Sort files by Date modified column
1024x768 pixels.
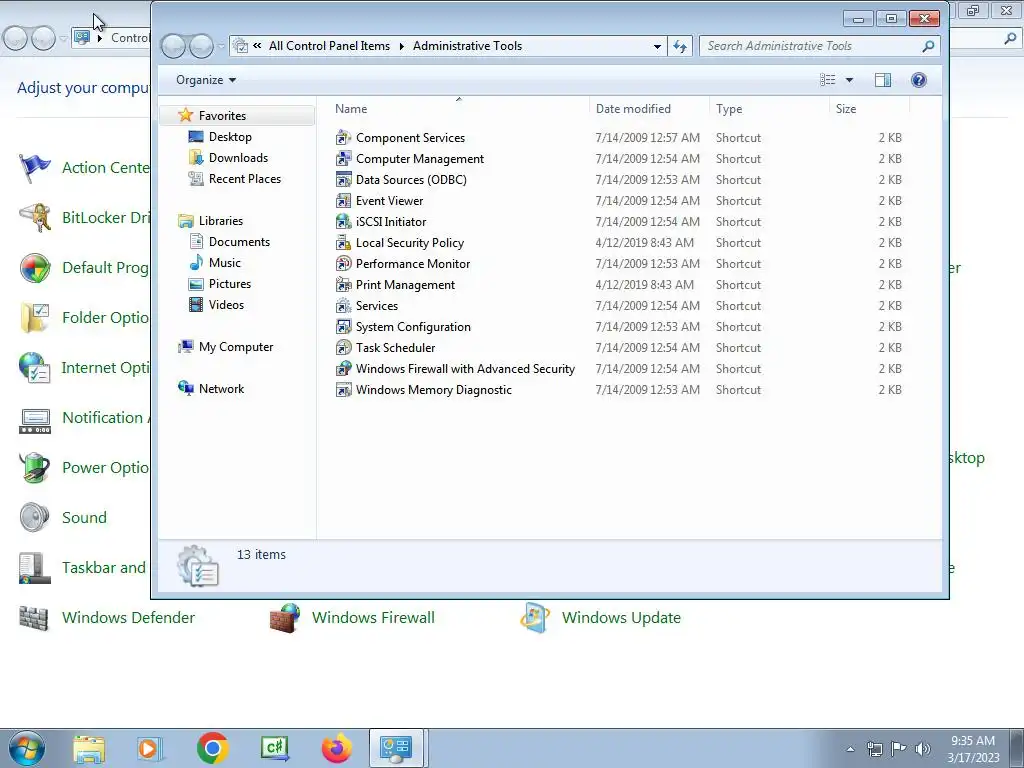click(633, 109)
